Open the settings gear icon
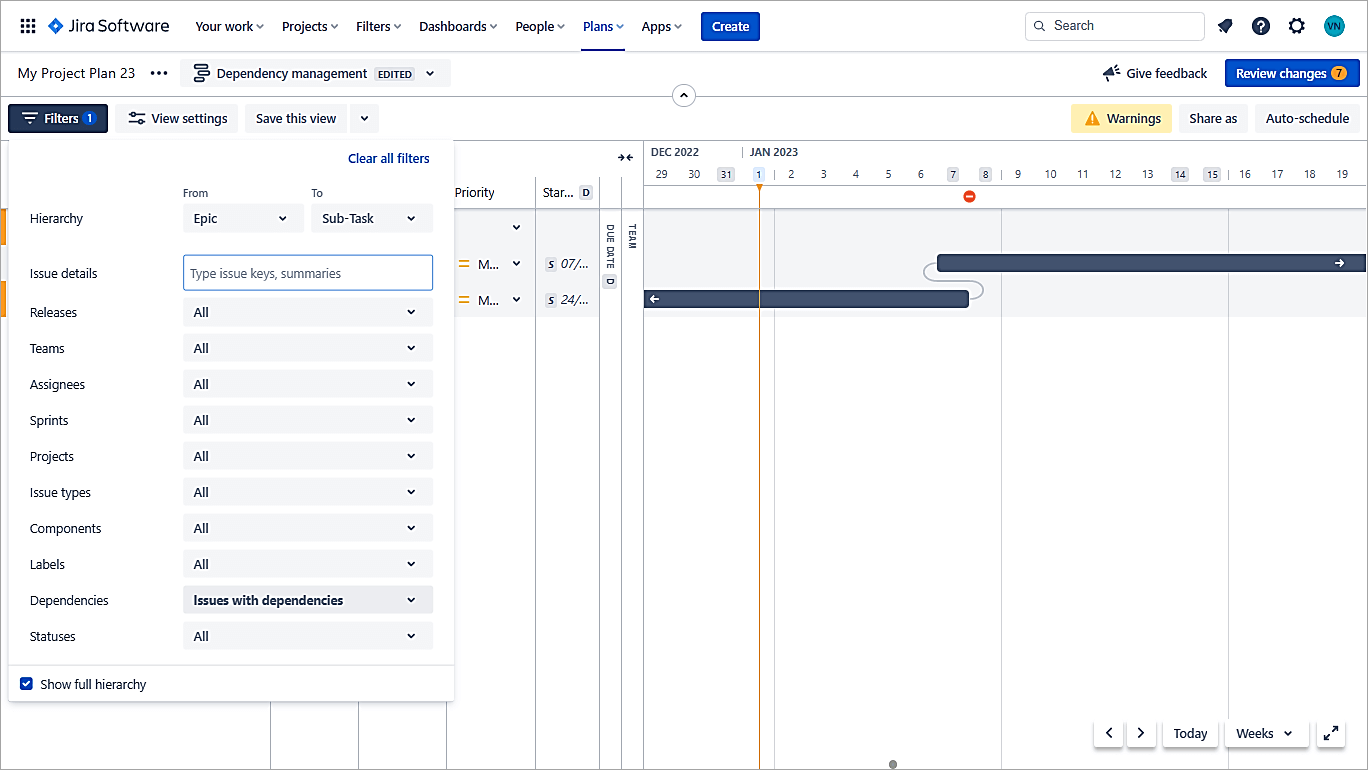This screenshot has width=1368, height=770. click(x=1297, y=26)
